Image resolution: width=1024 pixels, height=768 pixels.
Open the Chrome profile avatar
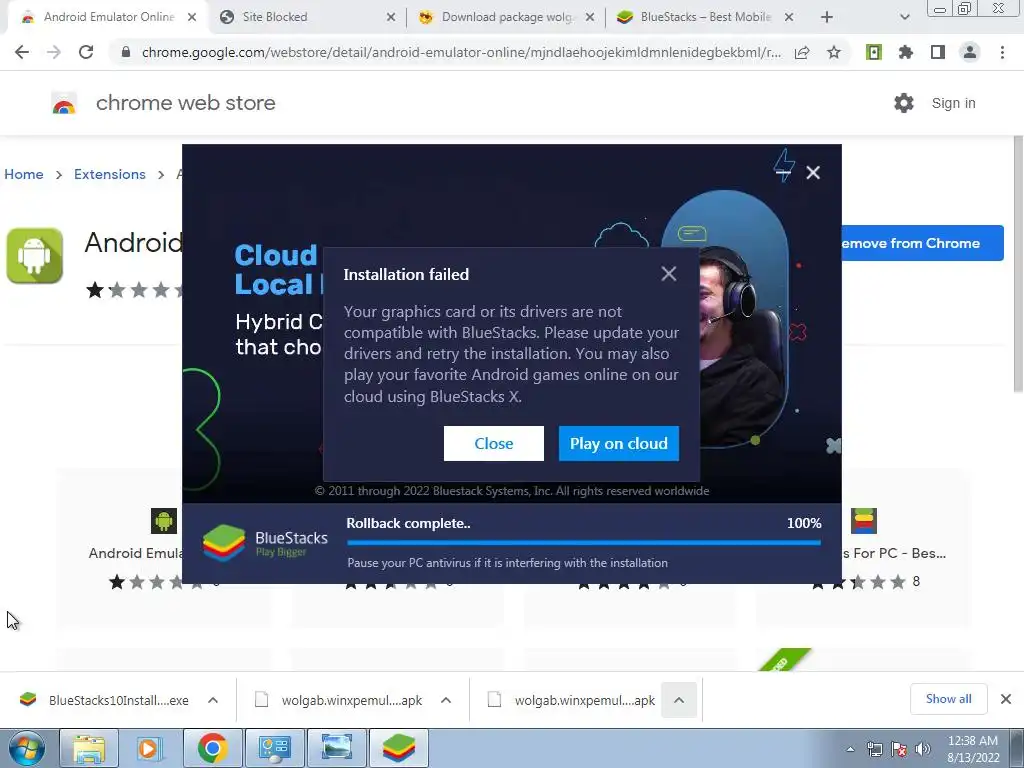click(970, 52)
